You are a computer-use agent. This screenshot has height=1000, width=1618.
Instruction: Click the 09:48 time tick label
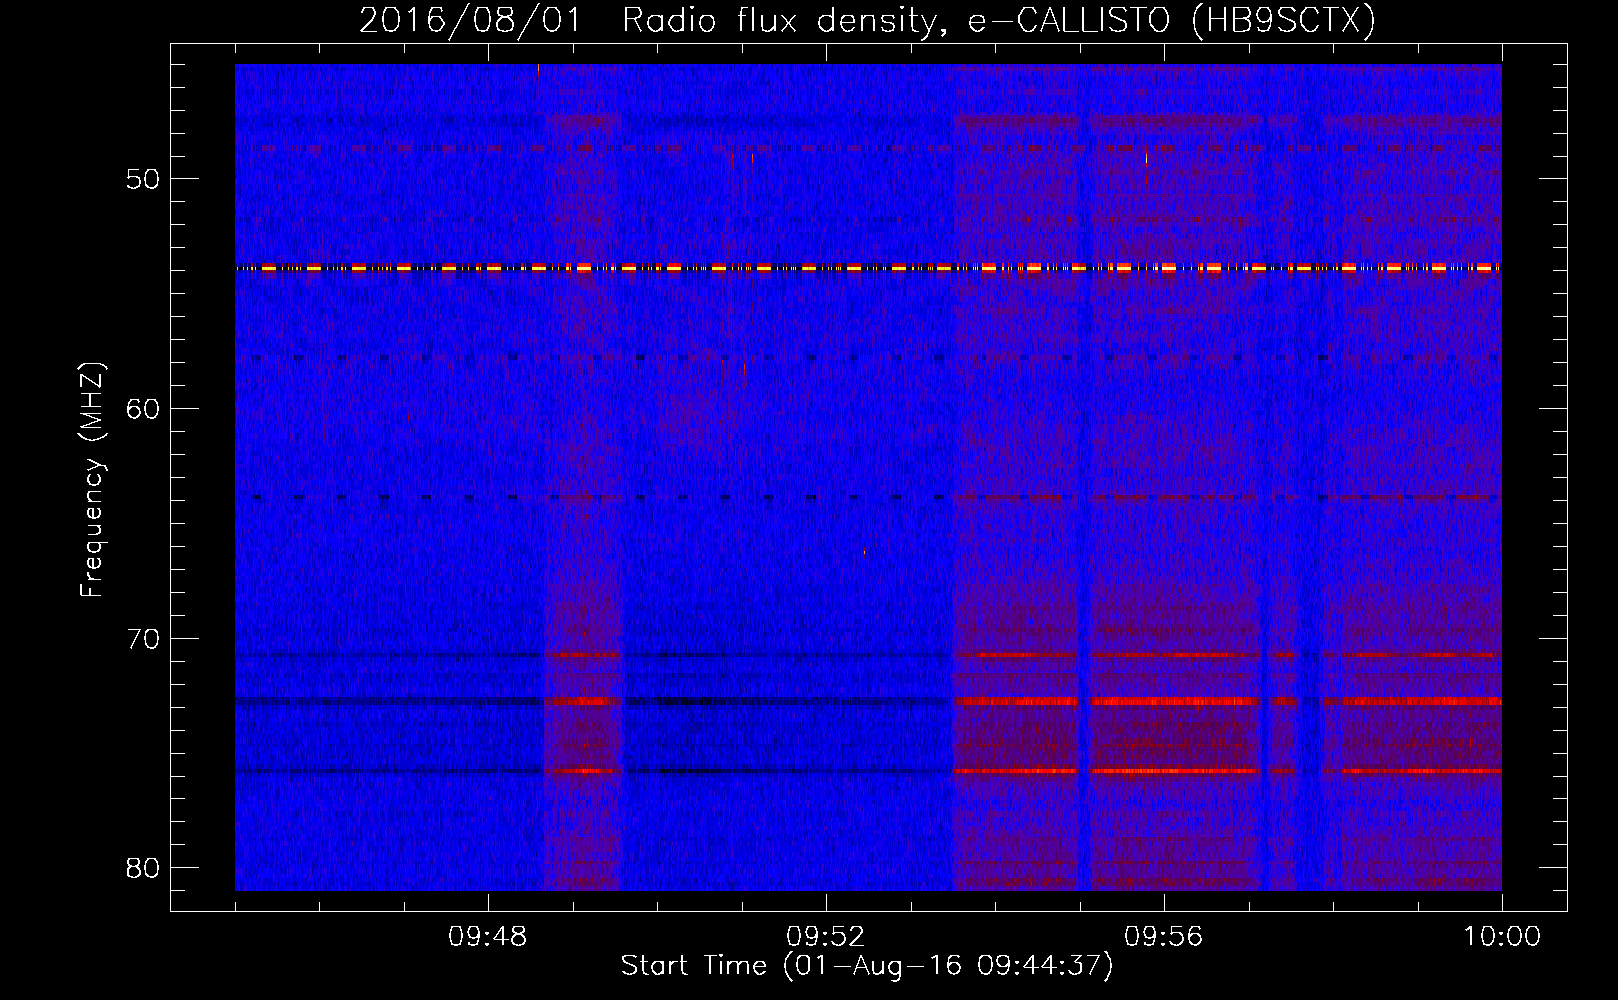(x=488, y=937)
